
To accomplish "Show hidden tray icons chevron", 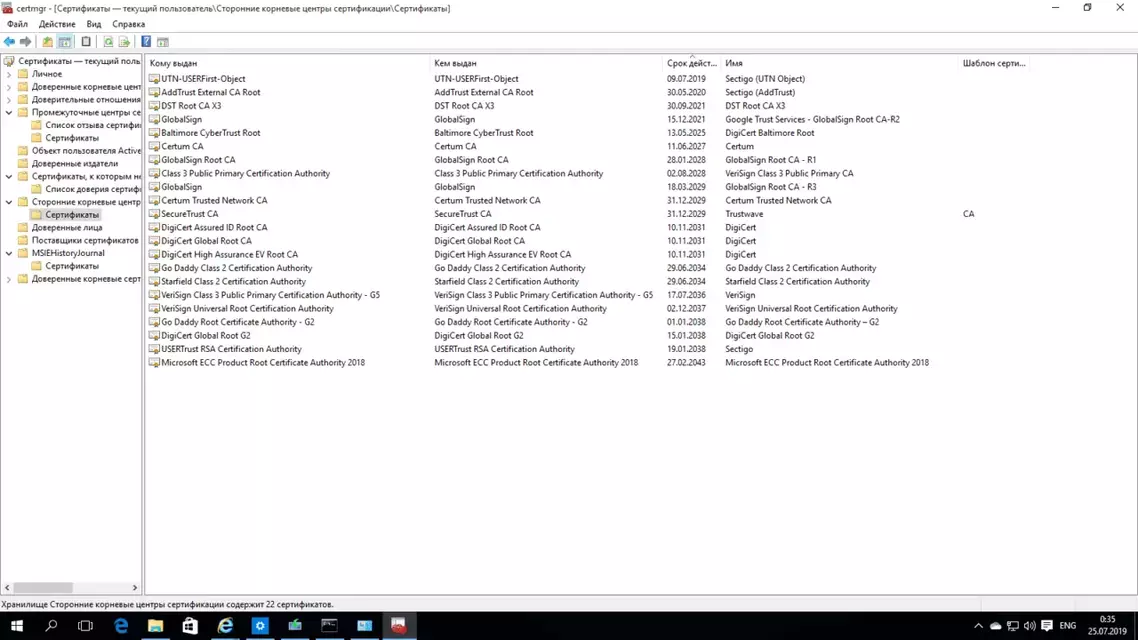I will click(x=978, y=625).
